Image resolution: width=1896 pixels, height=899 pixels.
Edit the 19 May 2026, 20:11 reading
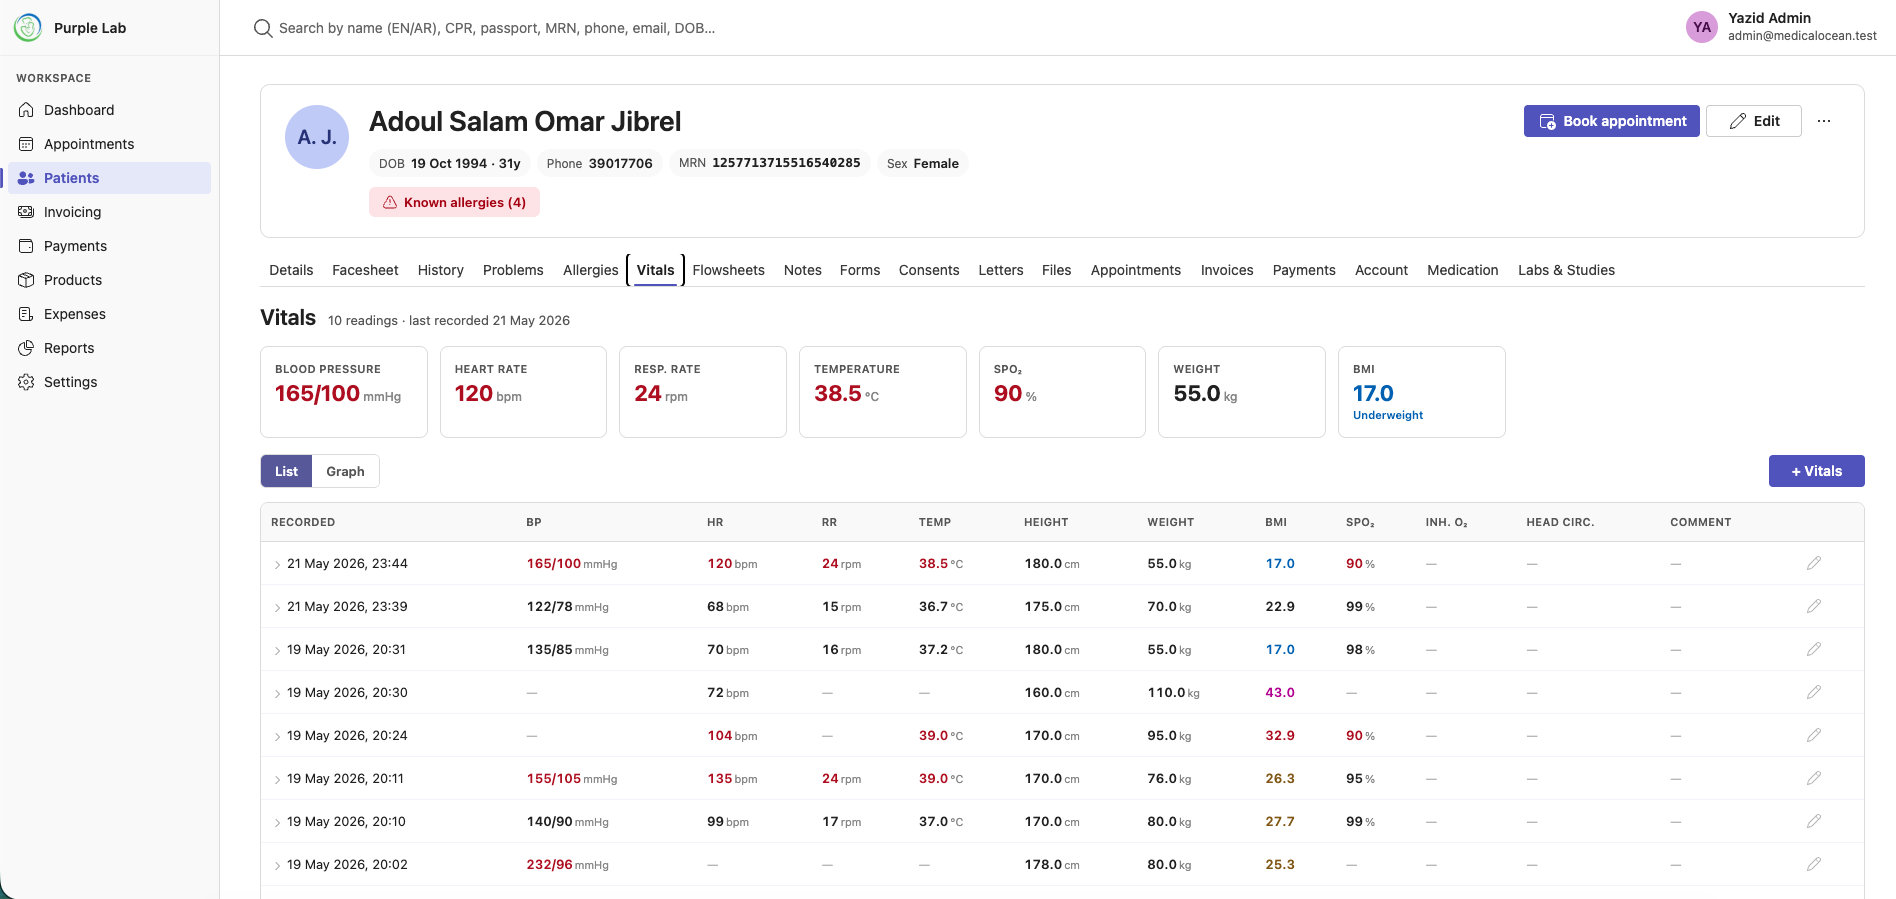pos(1814,778)
